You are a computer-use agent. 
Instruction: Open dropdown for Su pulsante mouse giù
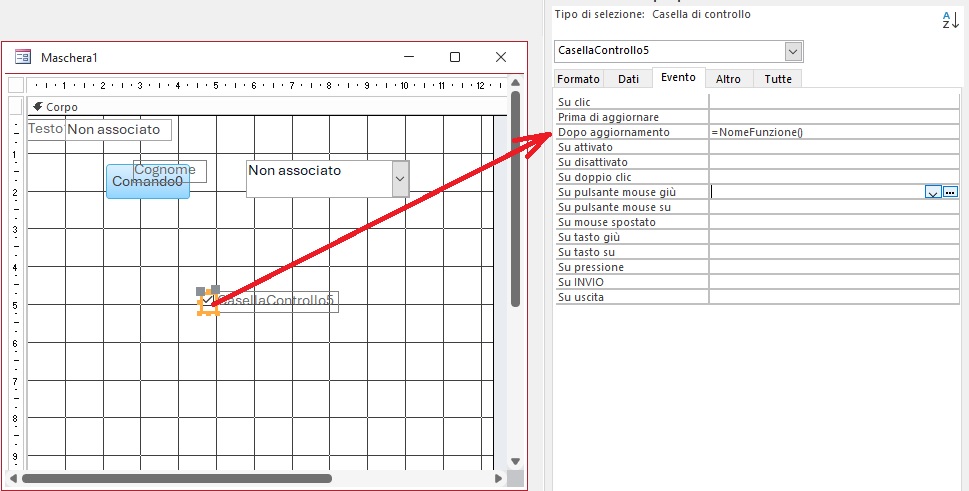(x=933, y=191)
